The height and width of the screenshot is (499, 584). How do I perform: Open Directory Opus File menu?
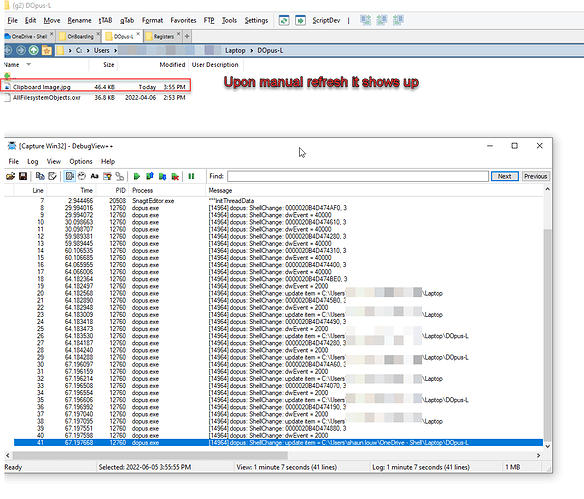coord(12,20)
